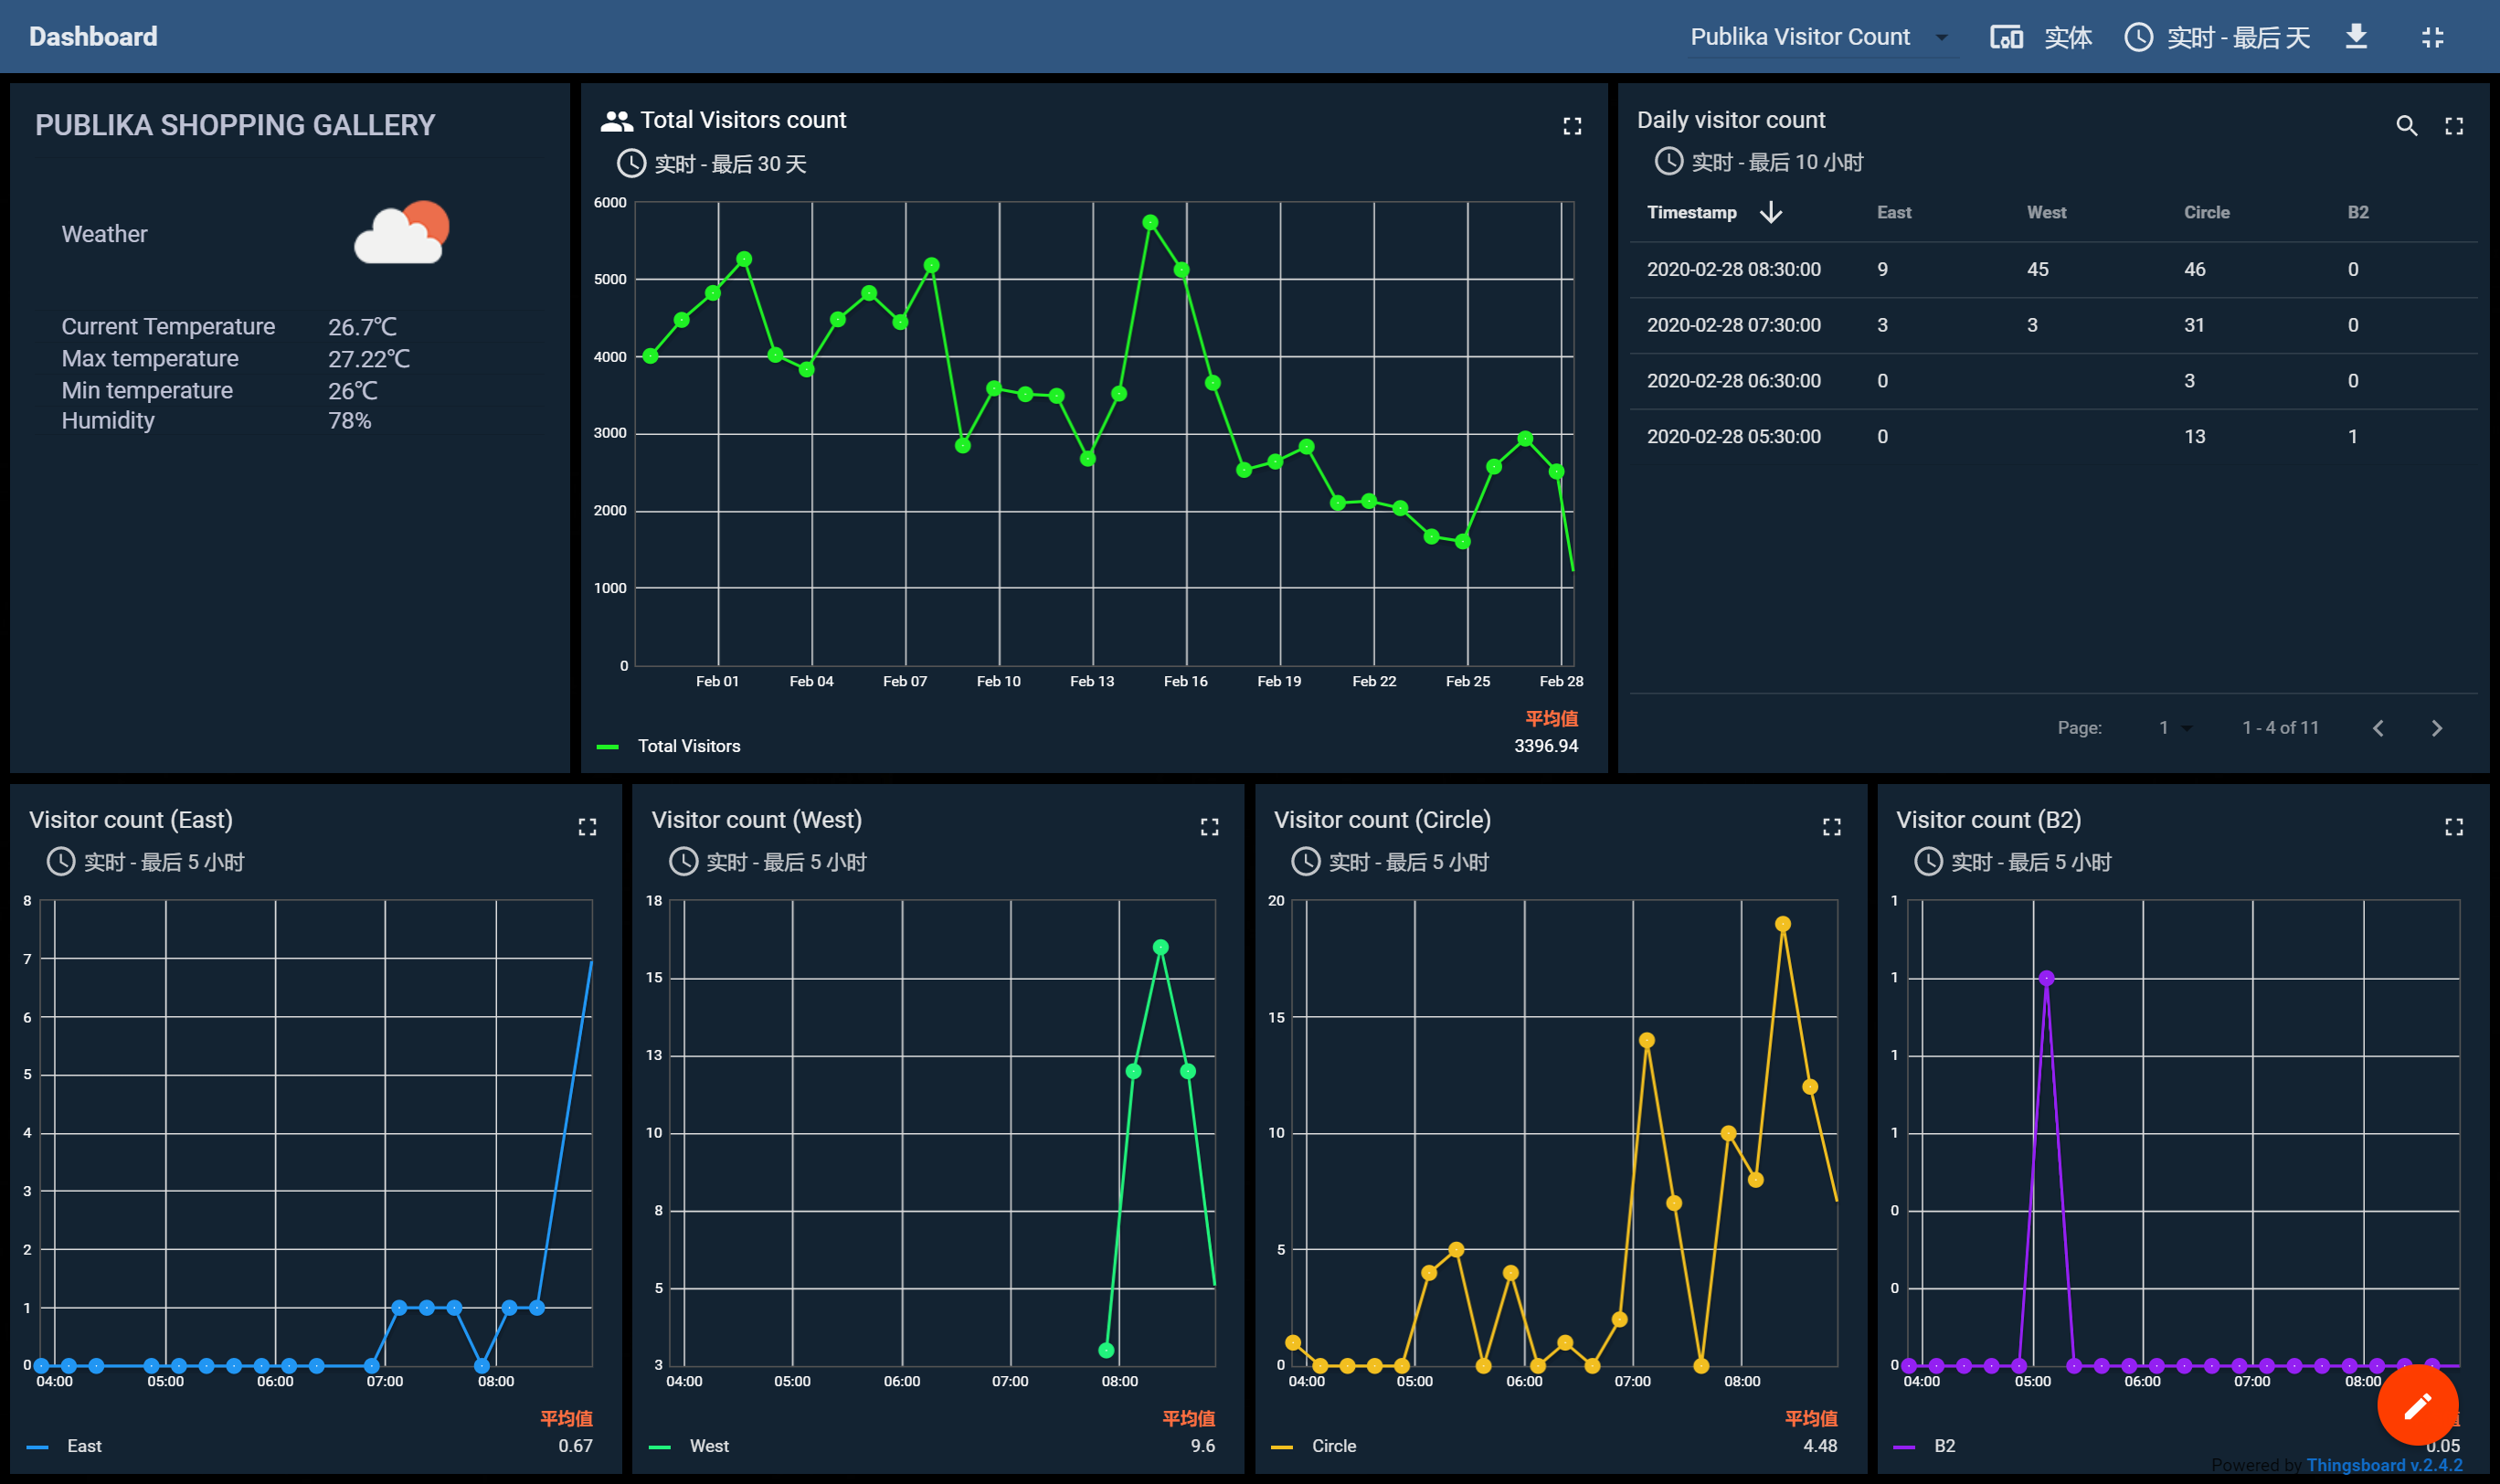Viewport: 2500px width, 1484px height.
Task: Toggle the West legend series
Action: 709,1446
